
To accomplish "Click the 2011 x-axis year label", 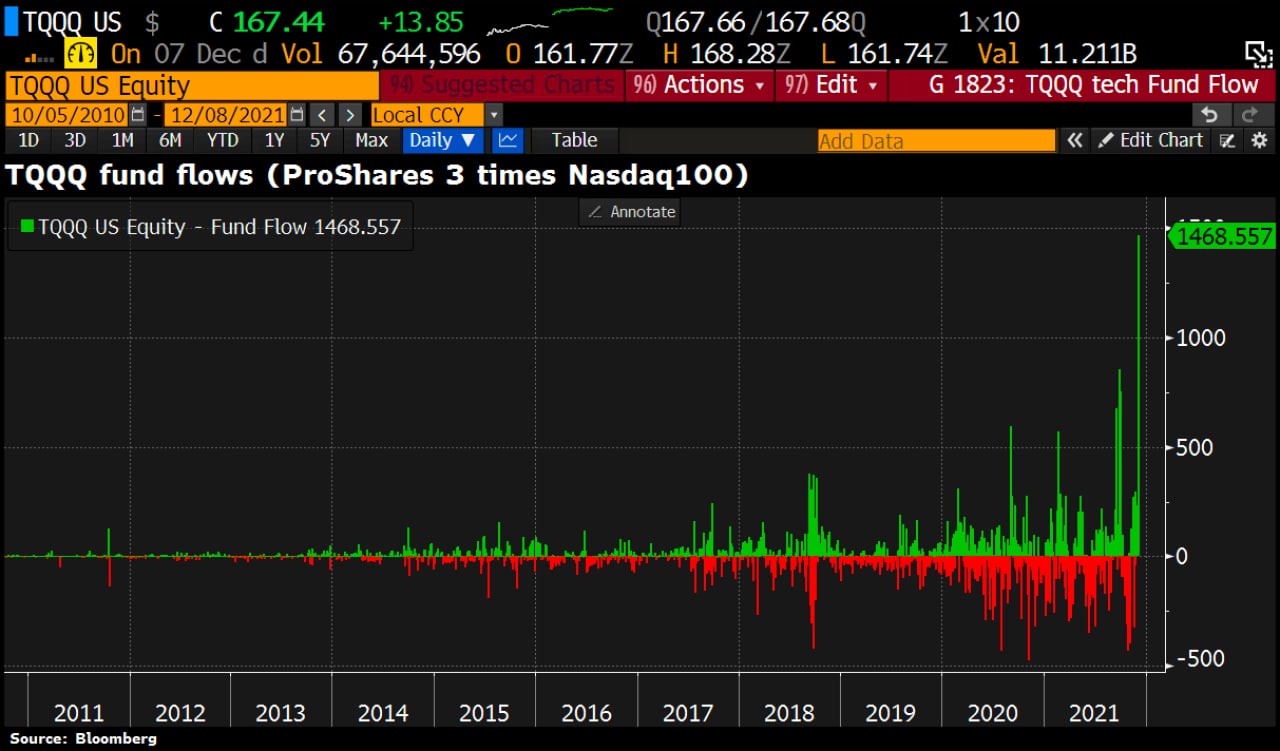I will pyautogui.click(x=79, y=713).
